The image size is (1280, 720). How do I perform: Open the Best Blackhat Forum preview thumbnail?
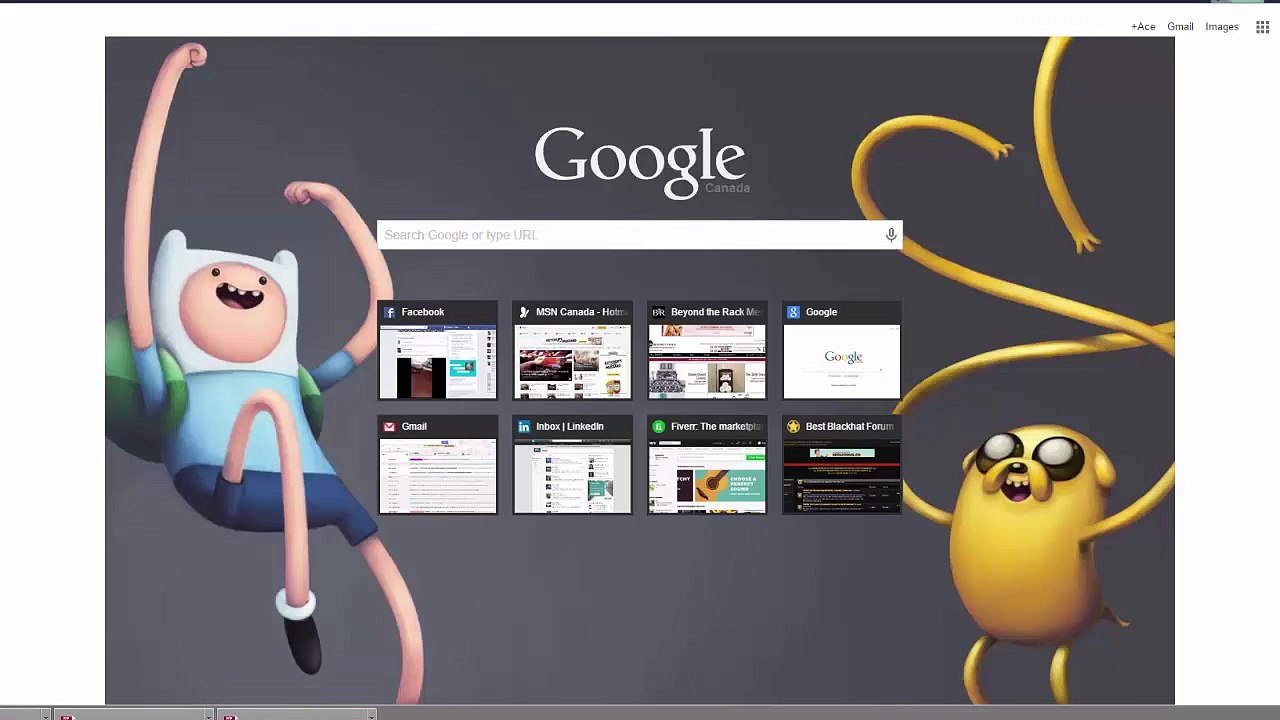coord(842,475)
